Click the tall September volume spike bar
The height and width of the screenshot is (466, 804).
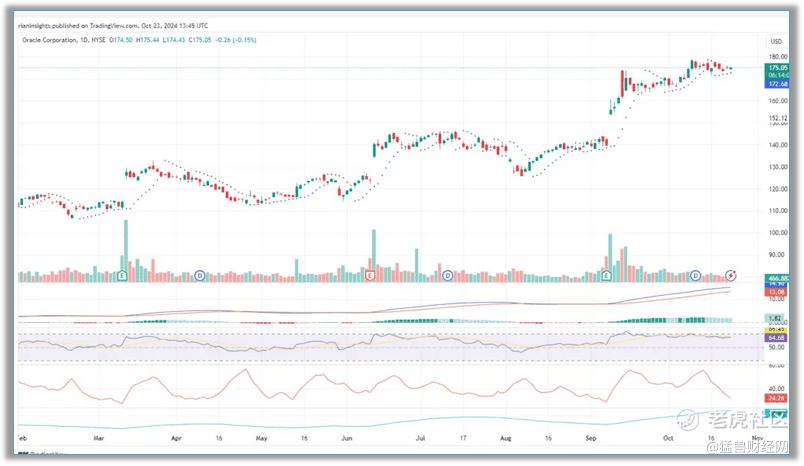pos(610,258)
